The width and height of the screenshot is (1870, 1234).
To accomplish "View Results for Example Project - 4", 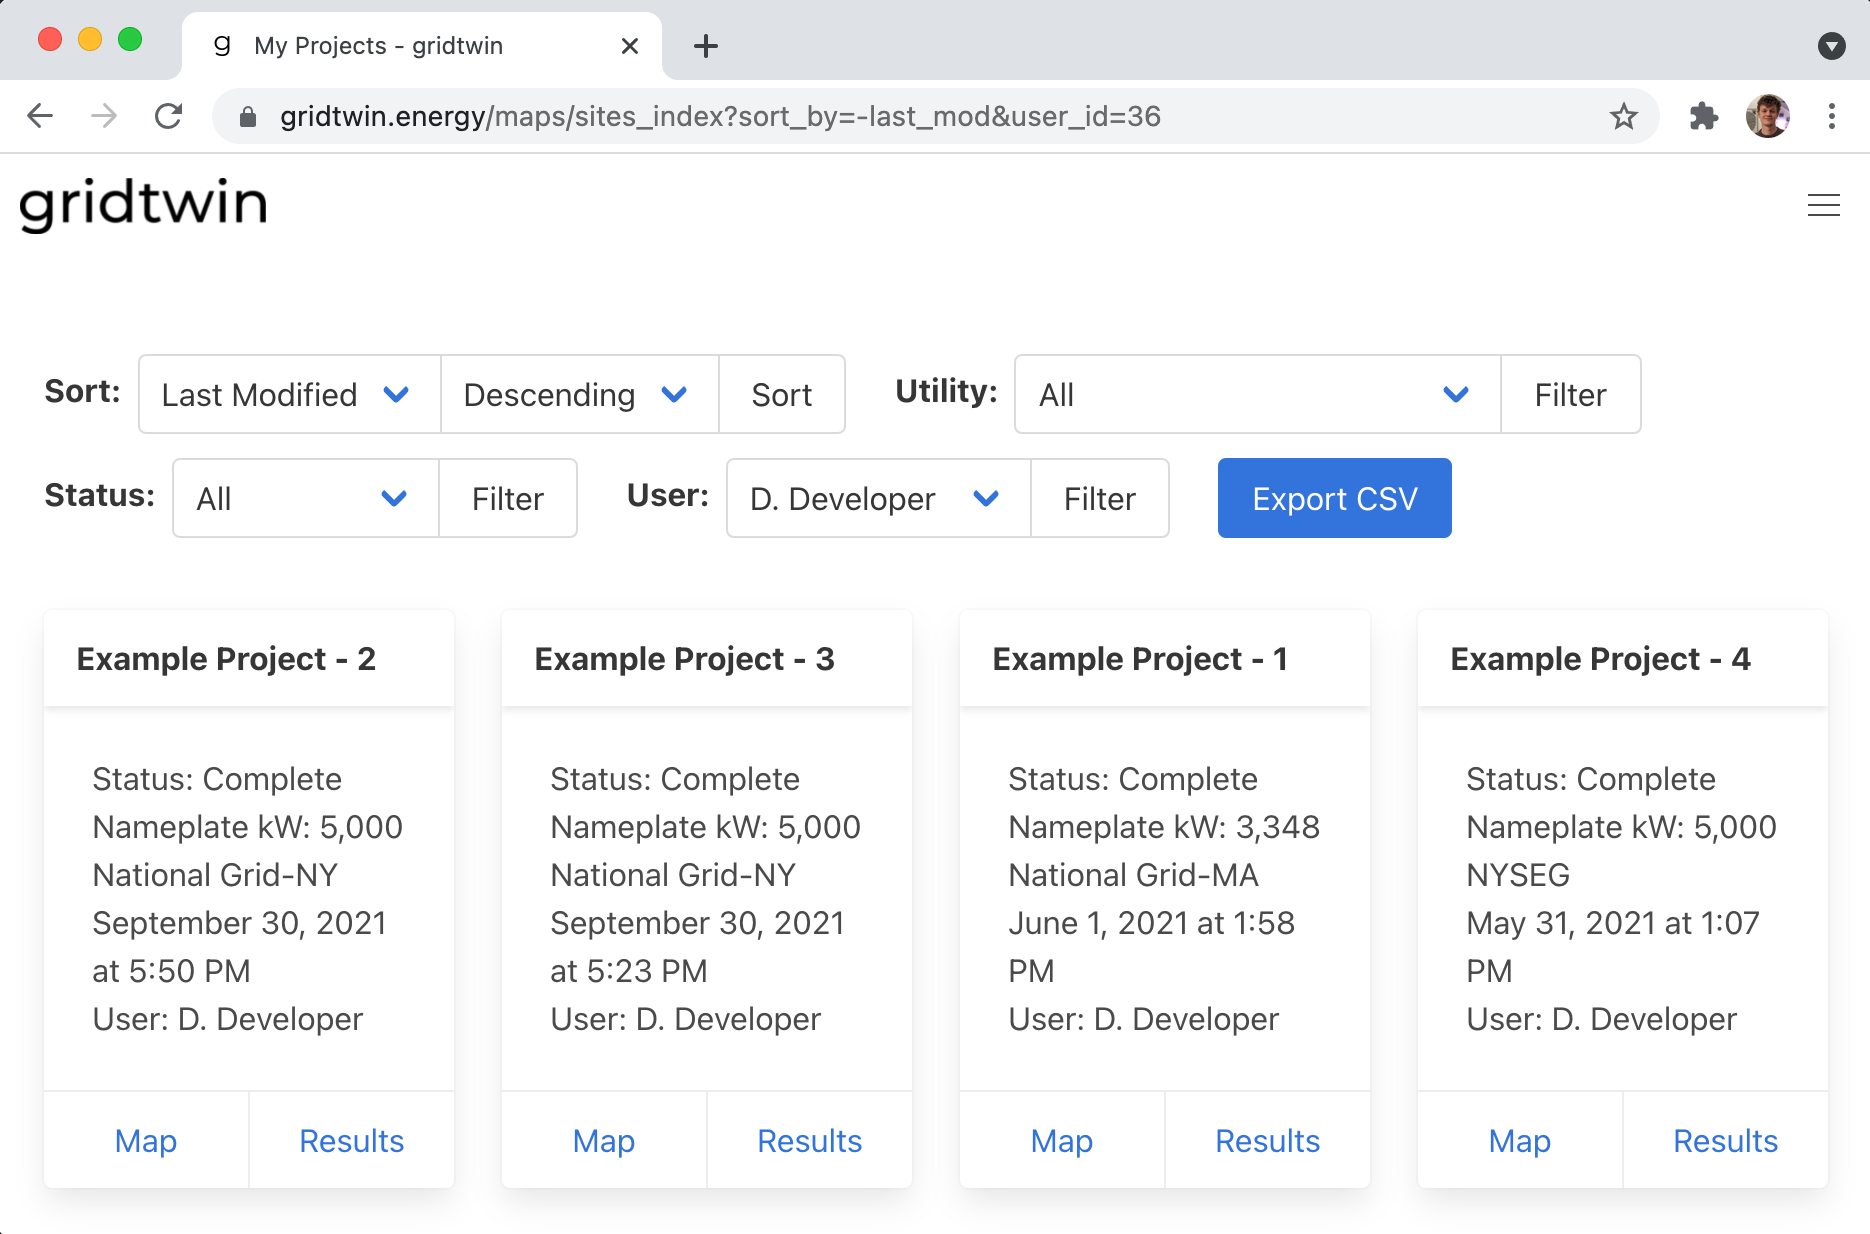I will click(x=1725, y=1140).
